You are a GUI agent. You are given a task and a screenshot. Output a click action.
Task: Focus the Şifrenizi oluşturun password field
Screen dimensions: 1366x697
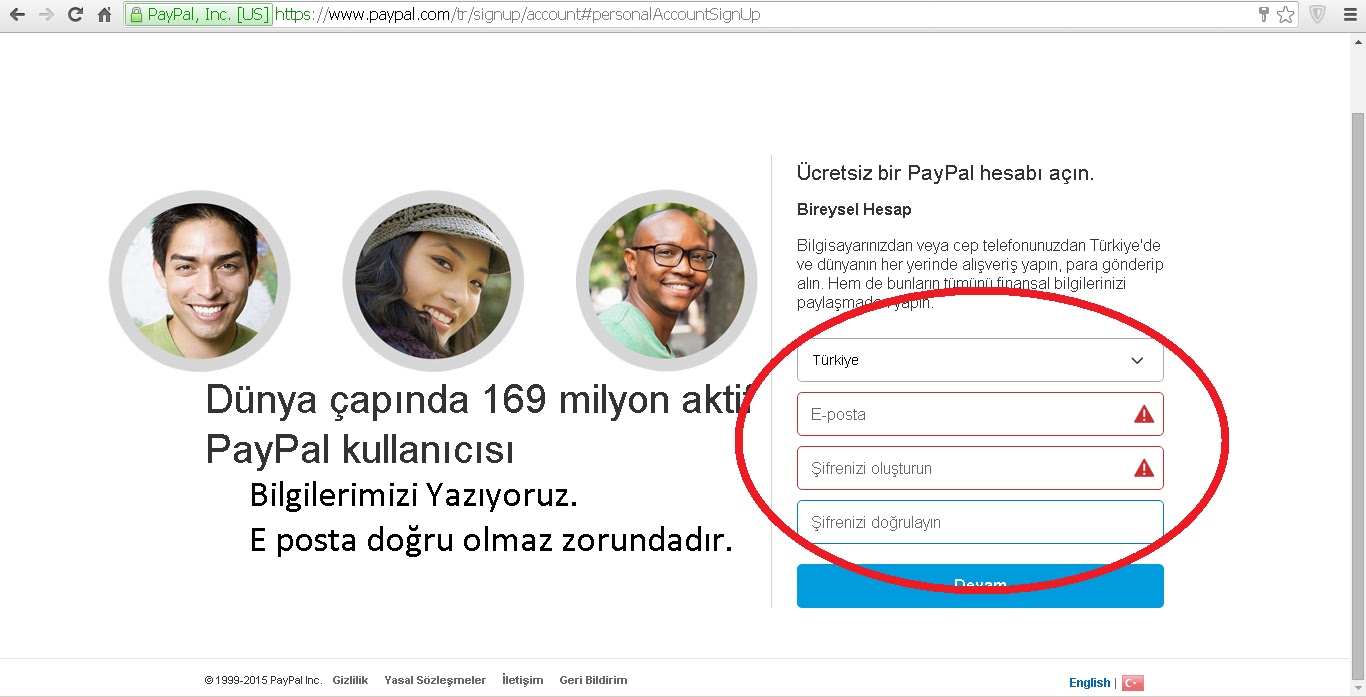(x=980, y=468)
